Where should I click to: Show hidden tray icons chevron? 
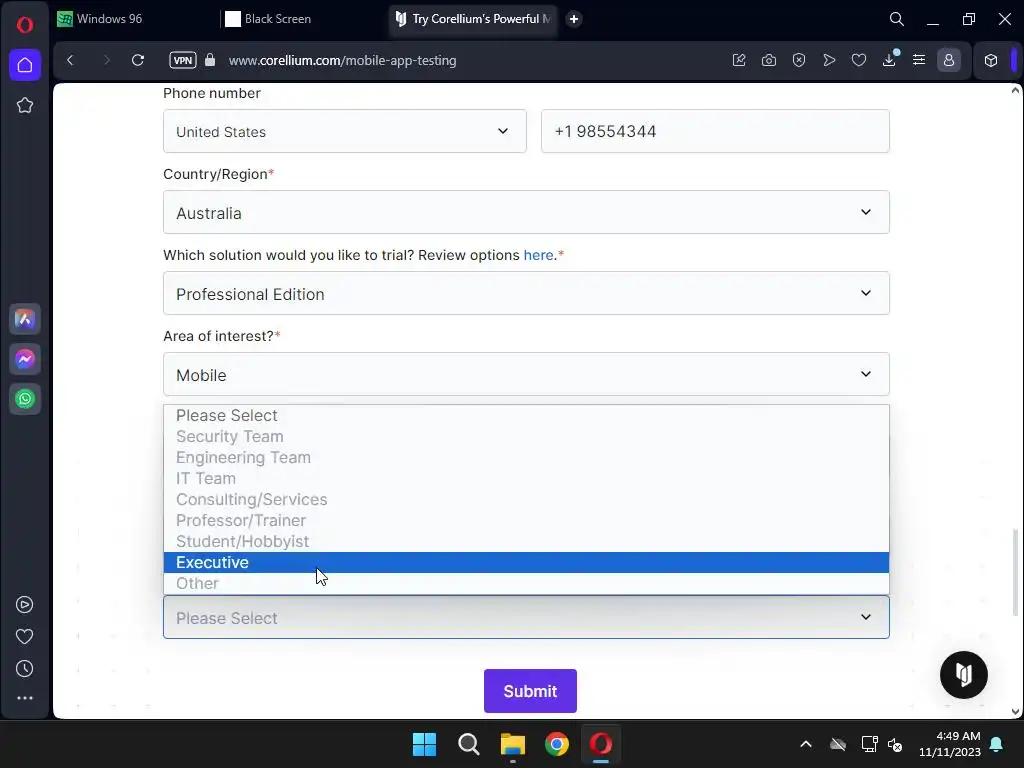point(806,744)
